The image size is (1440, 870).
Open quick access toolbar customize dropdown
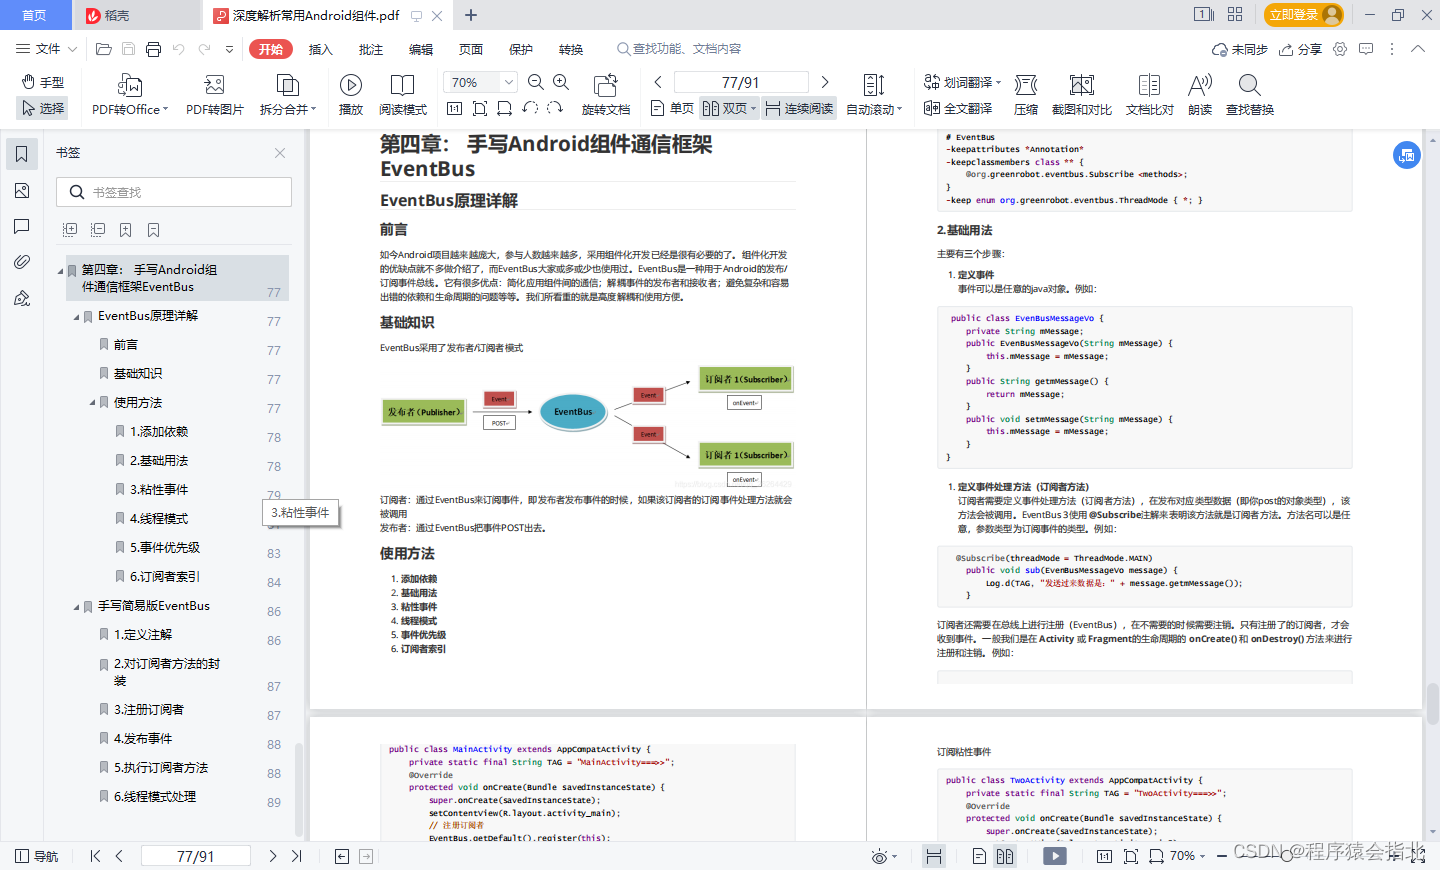pyautogui.click(x=229, y=49)
